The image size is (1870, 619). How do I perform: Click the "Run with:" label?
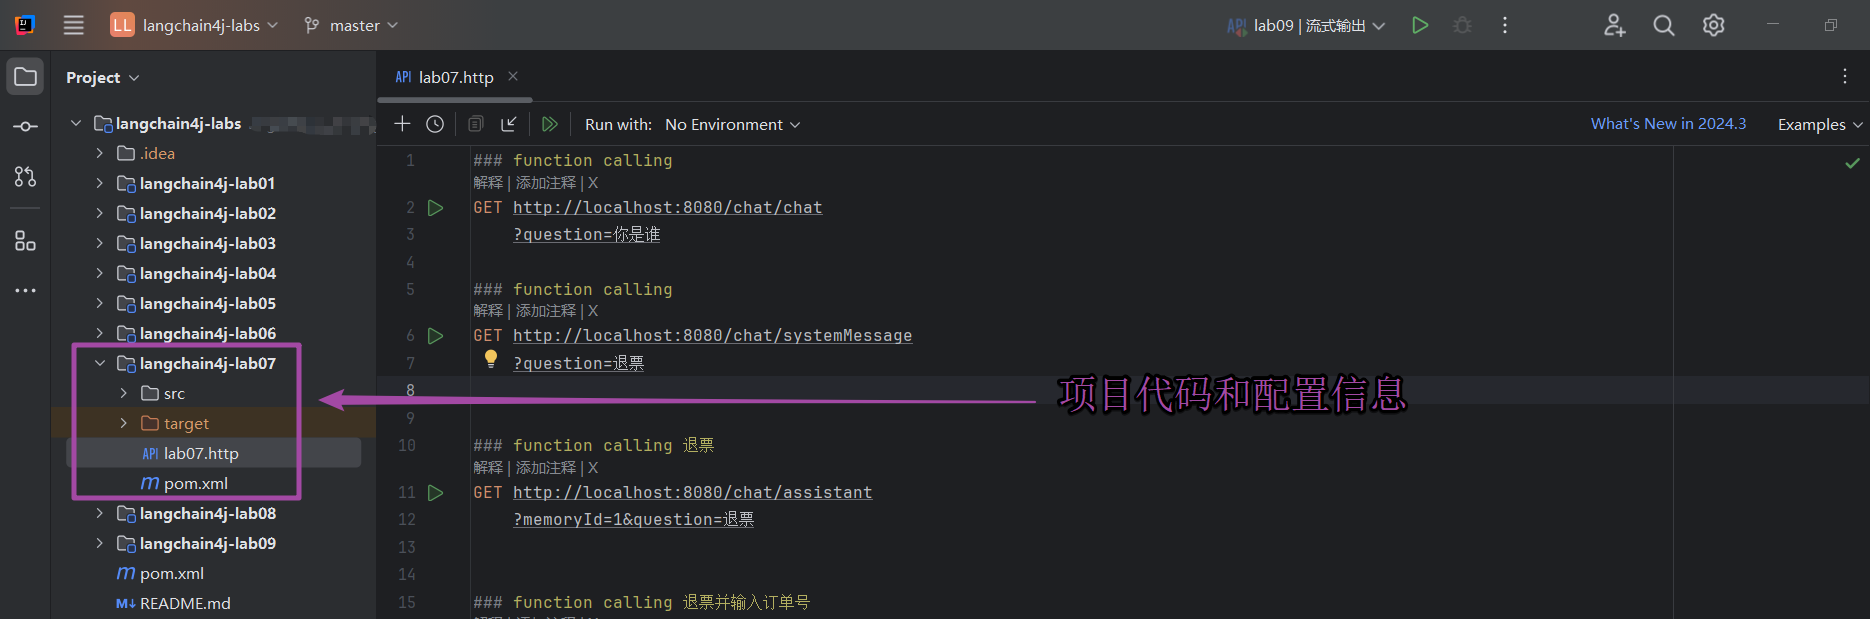click(x=618, y=124)
